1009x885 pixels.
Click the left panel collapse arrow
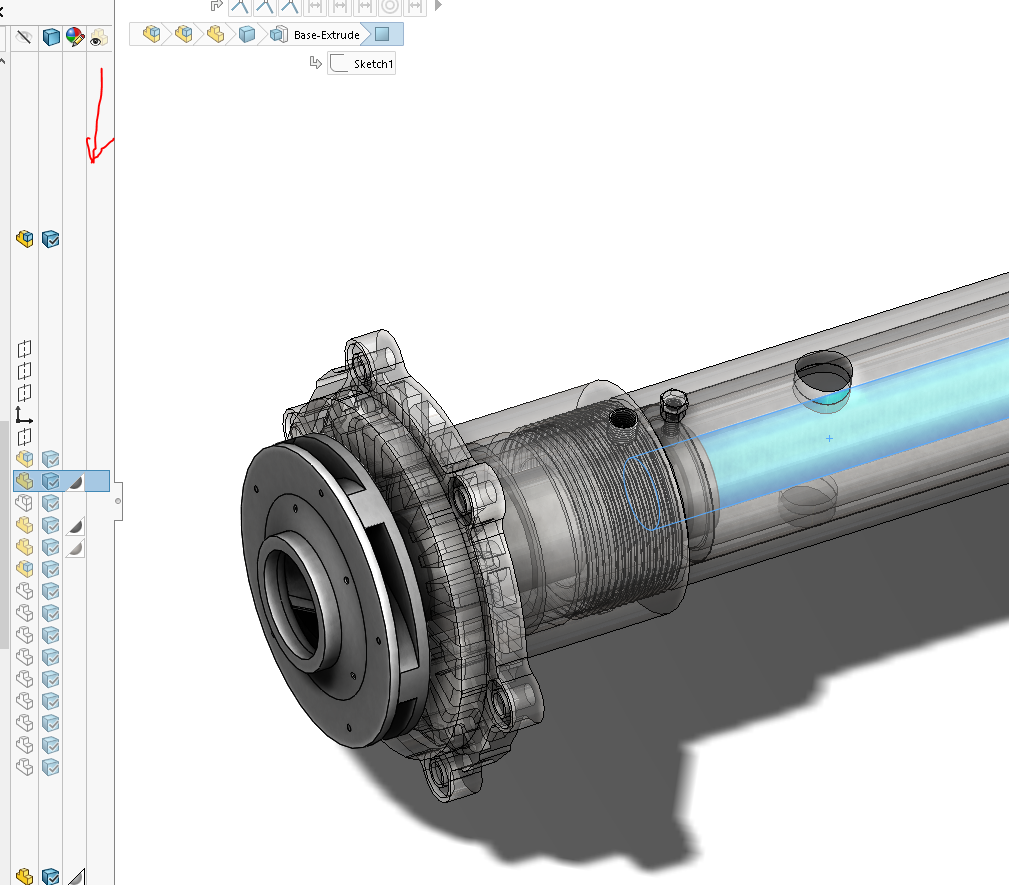coord(3,58)
